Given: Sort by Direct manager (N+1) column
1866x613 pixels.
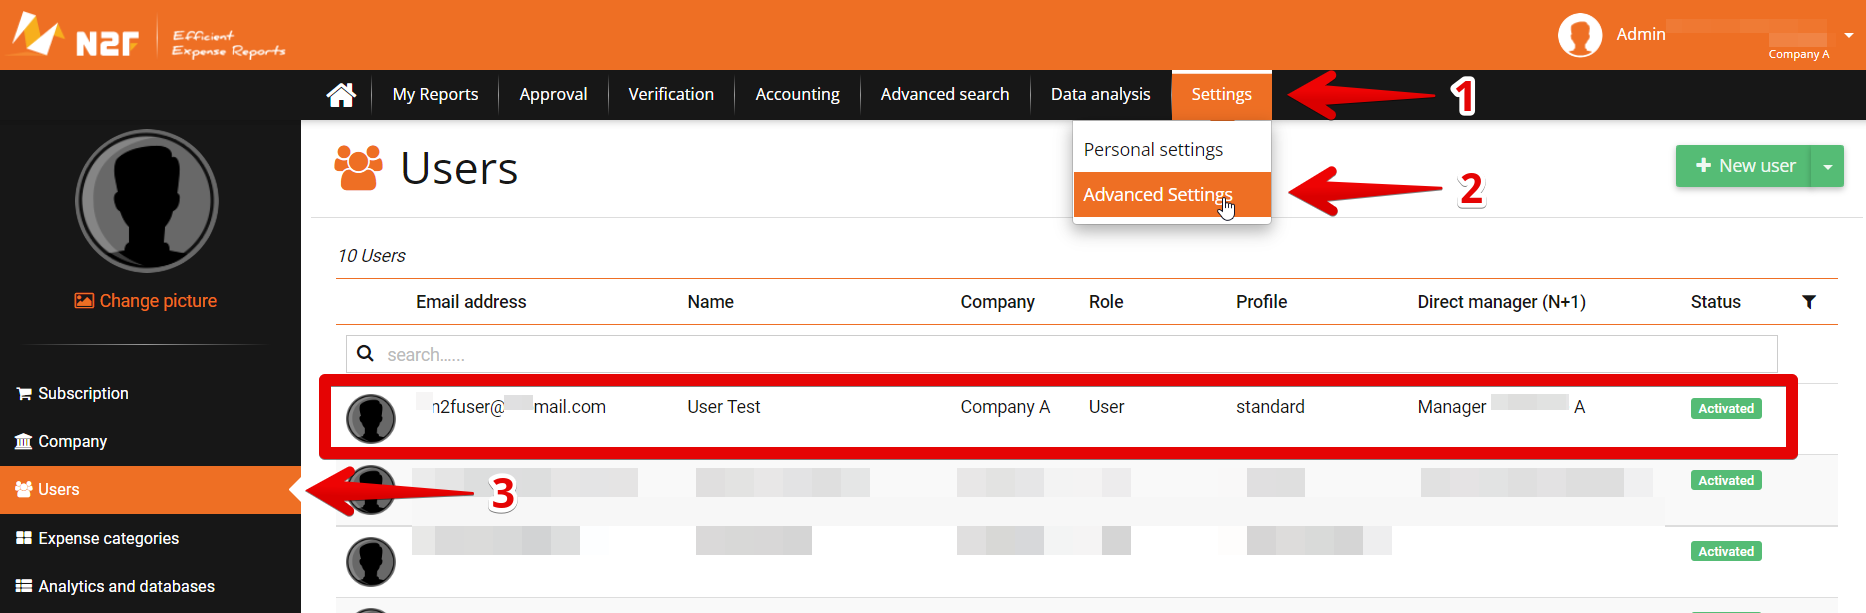Looking at the screenshot, I should pyautogui.click(x=1501, y=302).
